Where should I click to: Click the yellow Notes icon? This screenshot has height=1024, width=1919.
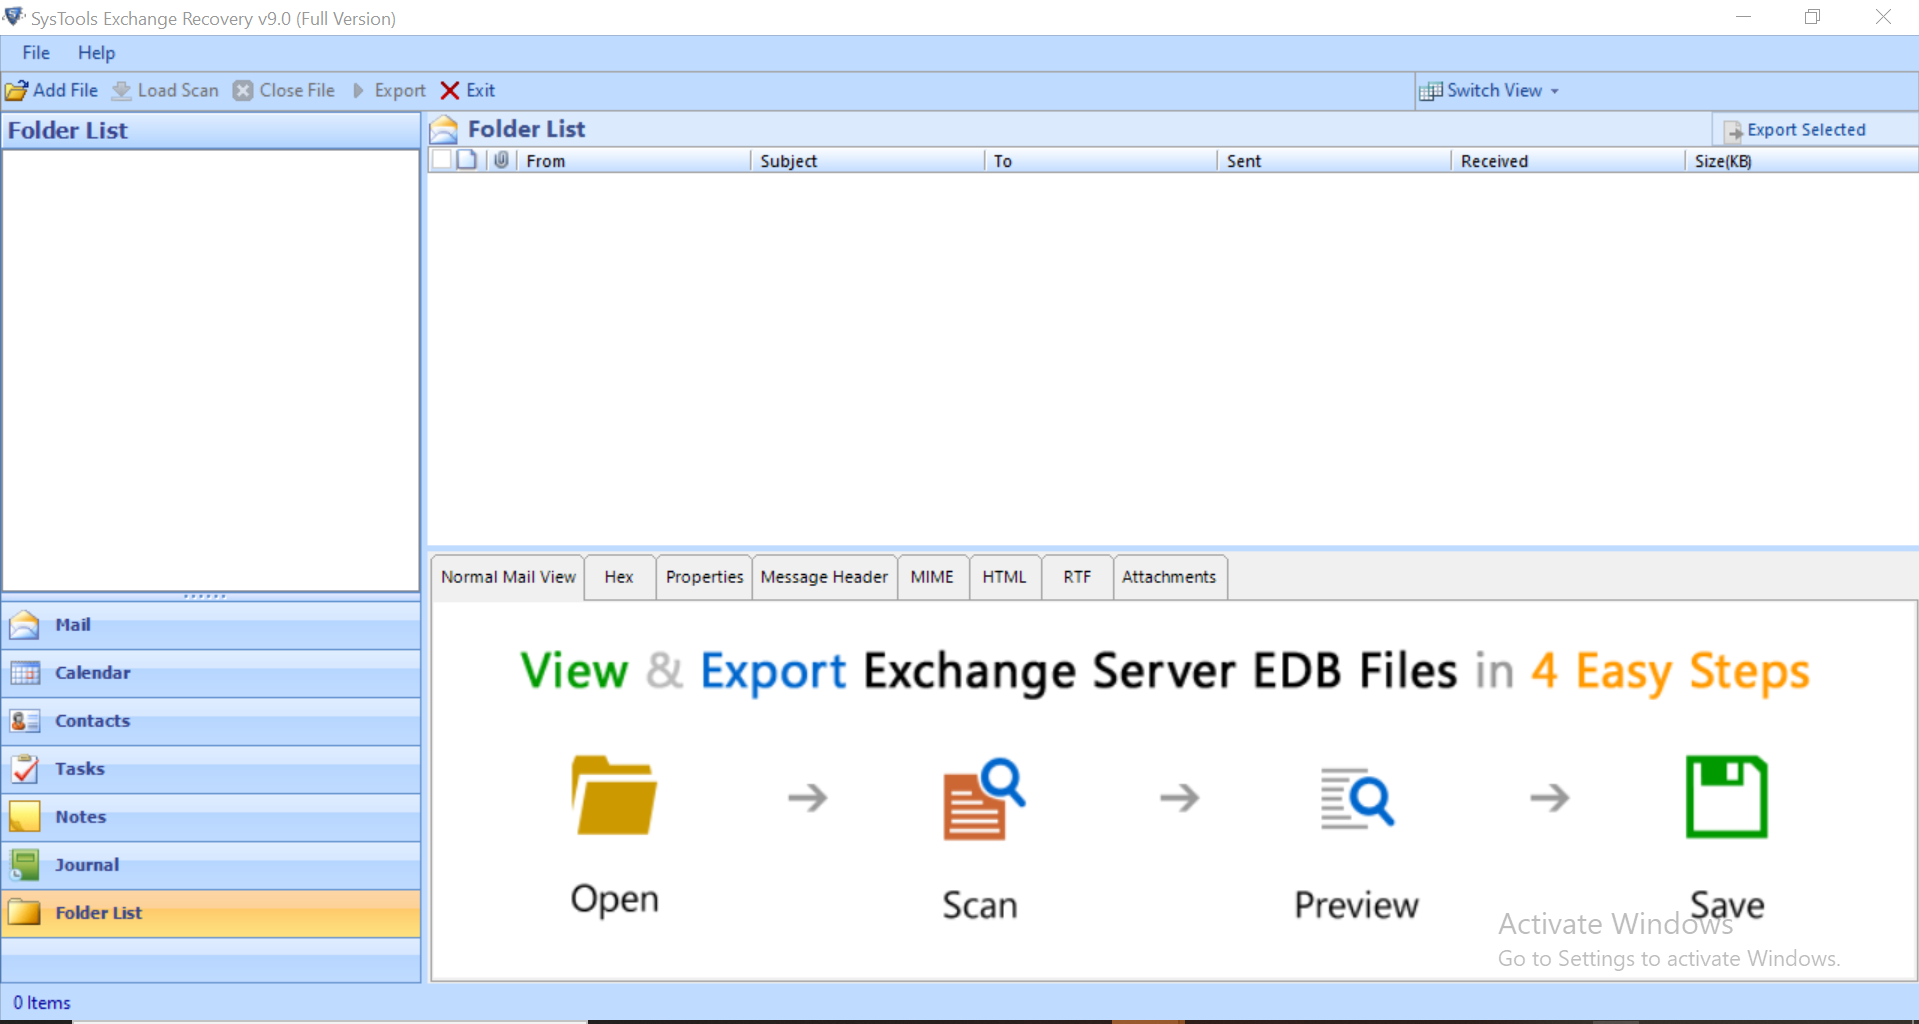pos(25,817)
